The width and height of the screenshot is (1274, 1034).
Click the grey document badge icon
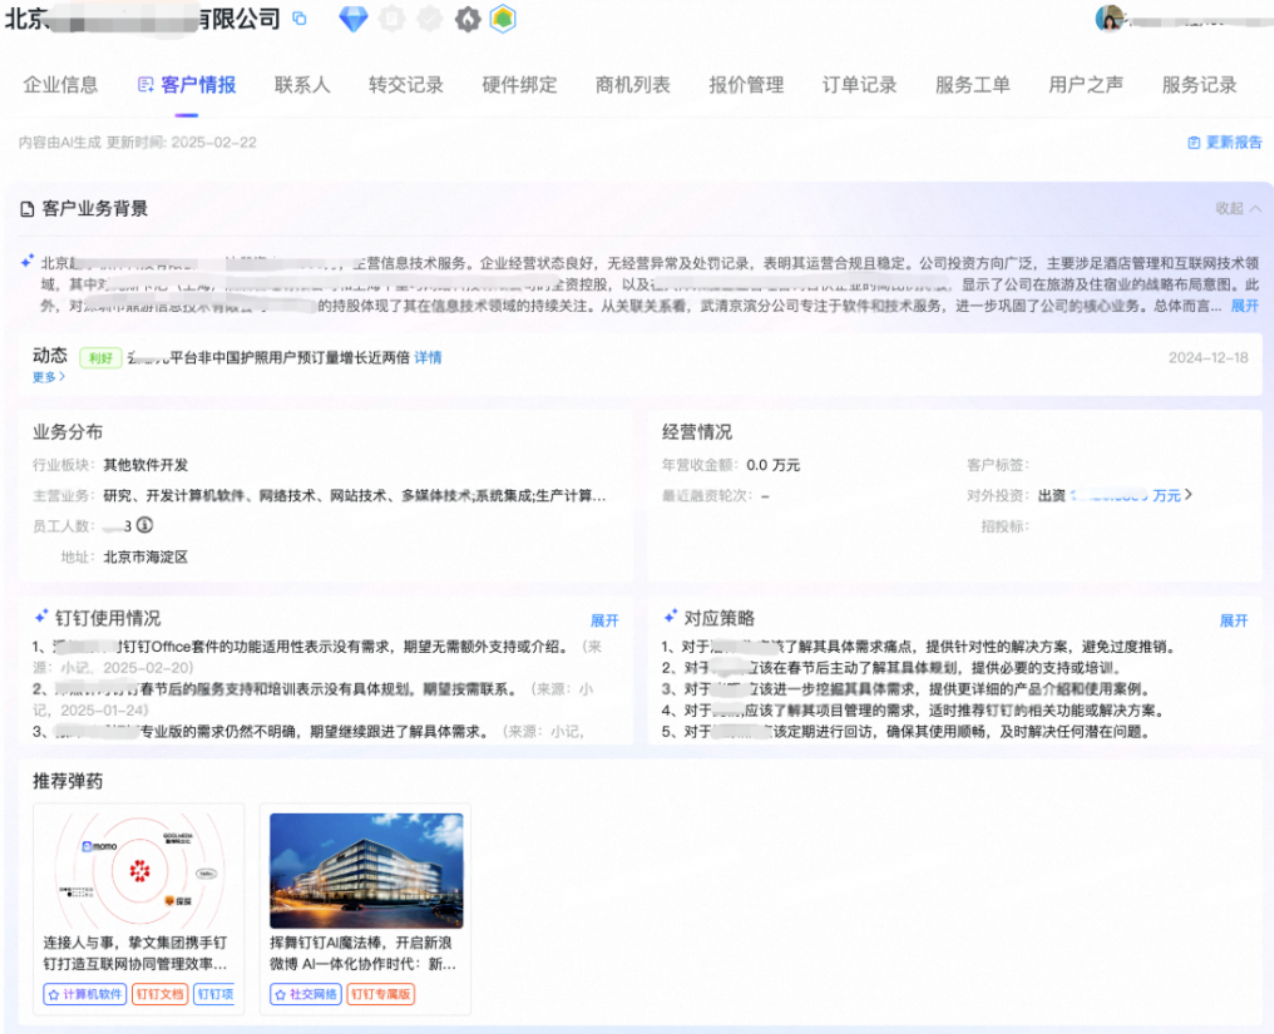392,19
